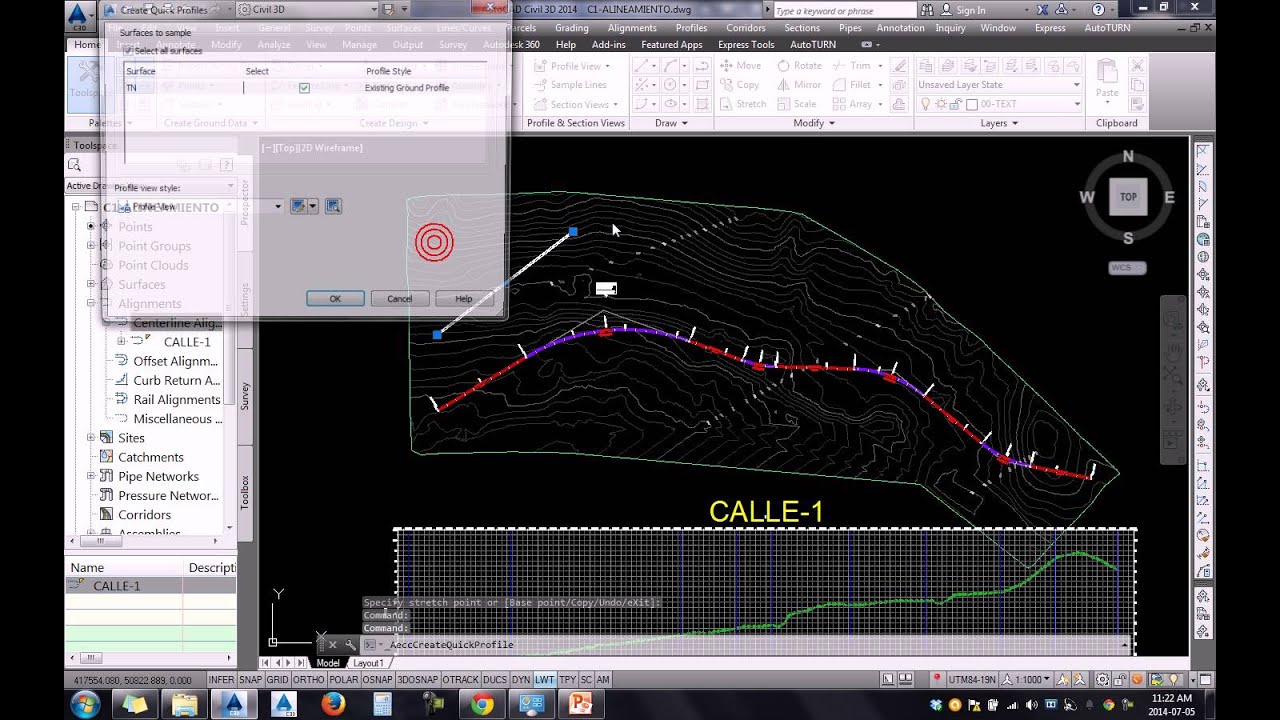Toggle POLAR tracking in status bar
The width and height of the screenshot is (1280, 720).
coord(344,680)
